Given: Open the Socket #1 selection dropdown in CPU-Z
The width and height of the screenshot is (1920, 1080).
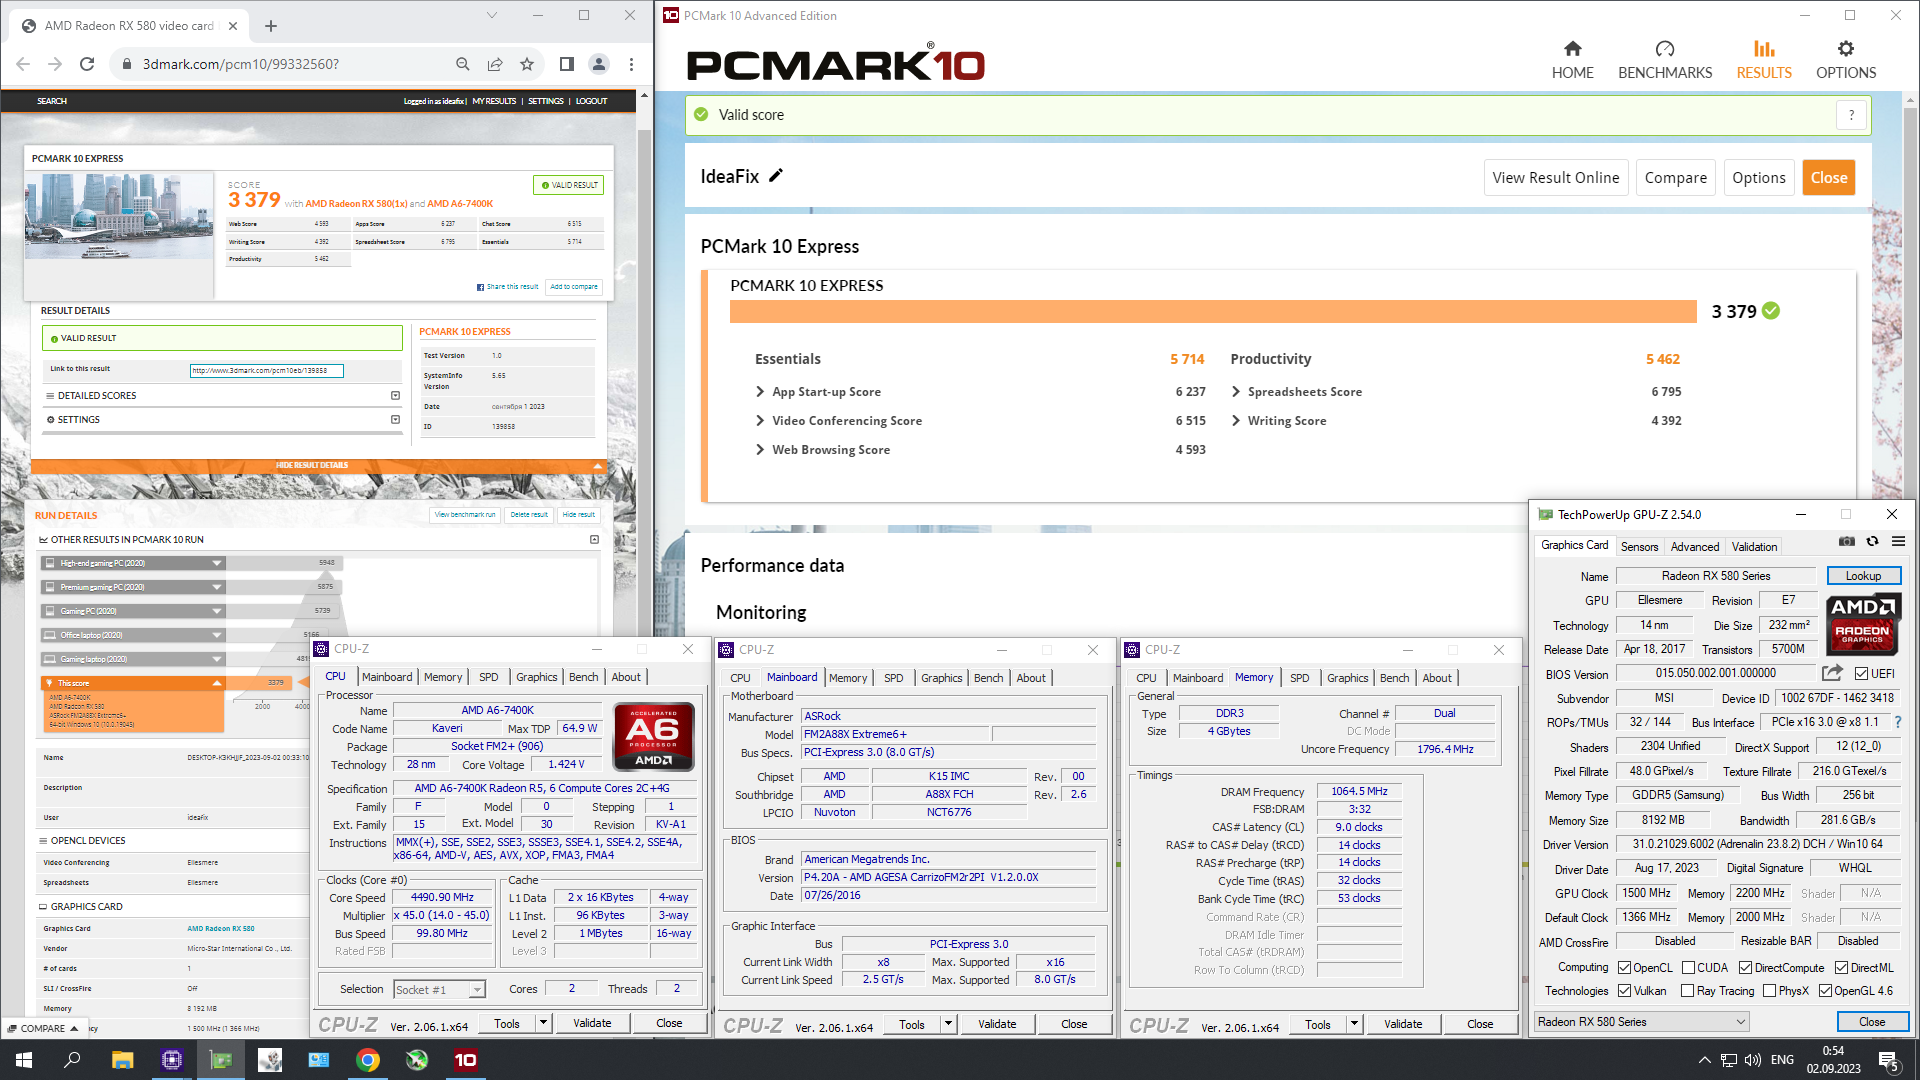Looking at the screenshot, I should point(439,989).
